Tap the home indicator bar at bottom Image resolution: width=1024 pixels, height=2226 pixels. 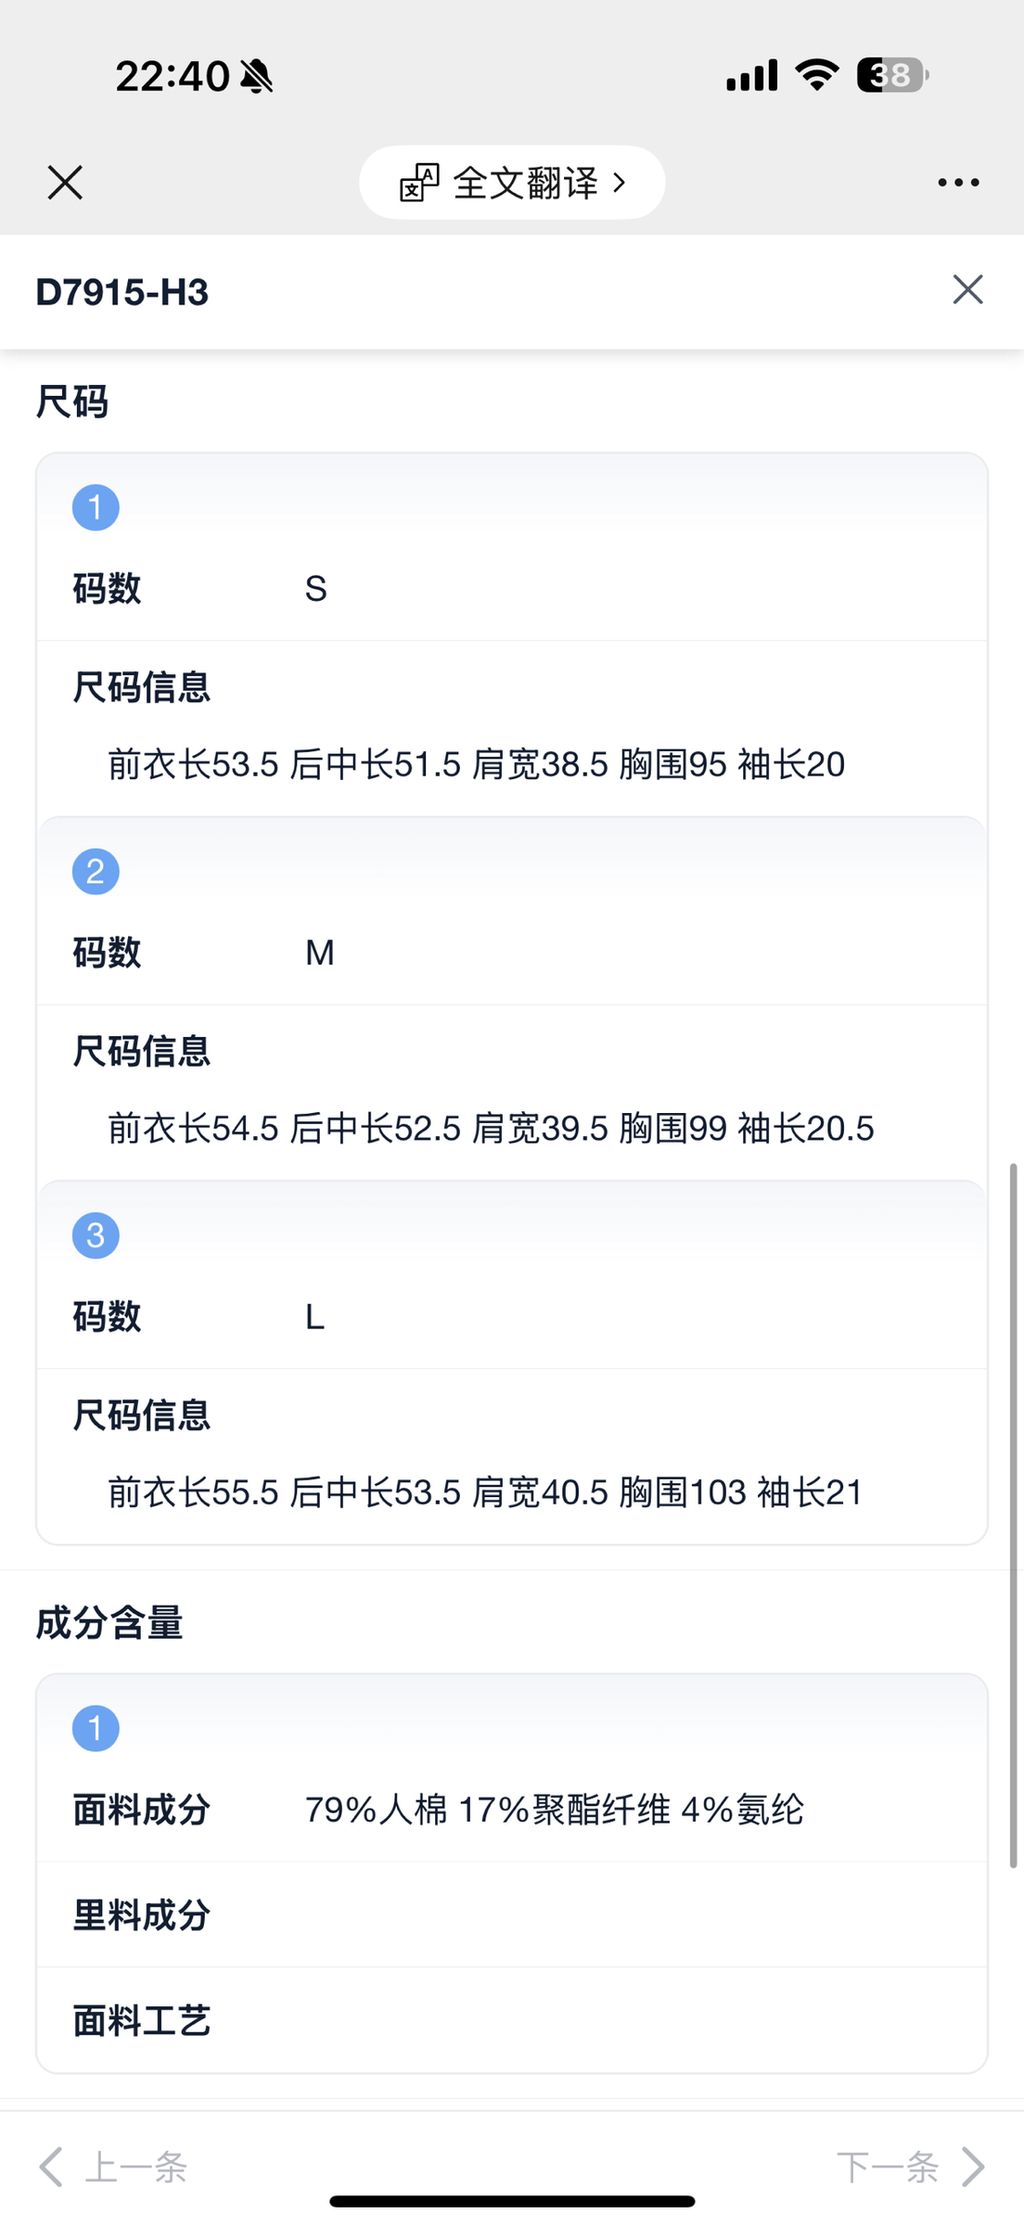pos(511,2201)
